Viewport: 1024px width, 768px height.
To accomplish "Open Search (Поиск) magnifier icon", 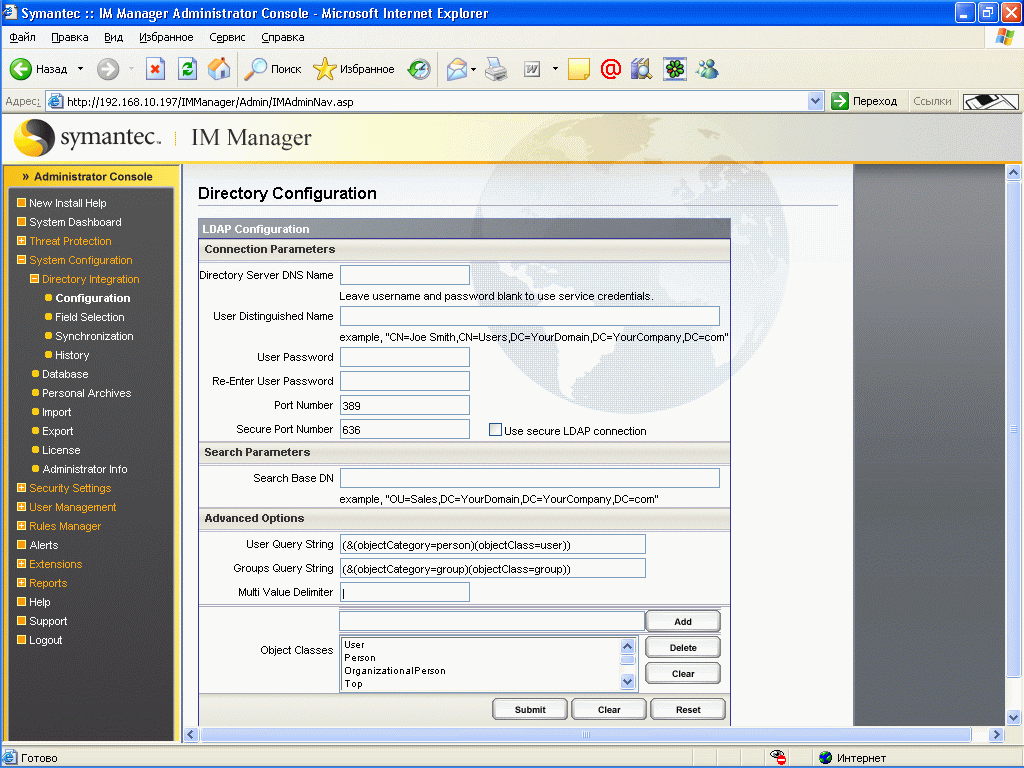I will pyautogui.click(x=255, y=69).
